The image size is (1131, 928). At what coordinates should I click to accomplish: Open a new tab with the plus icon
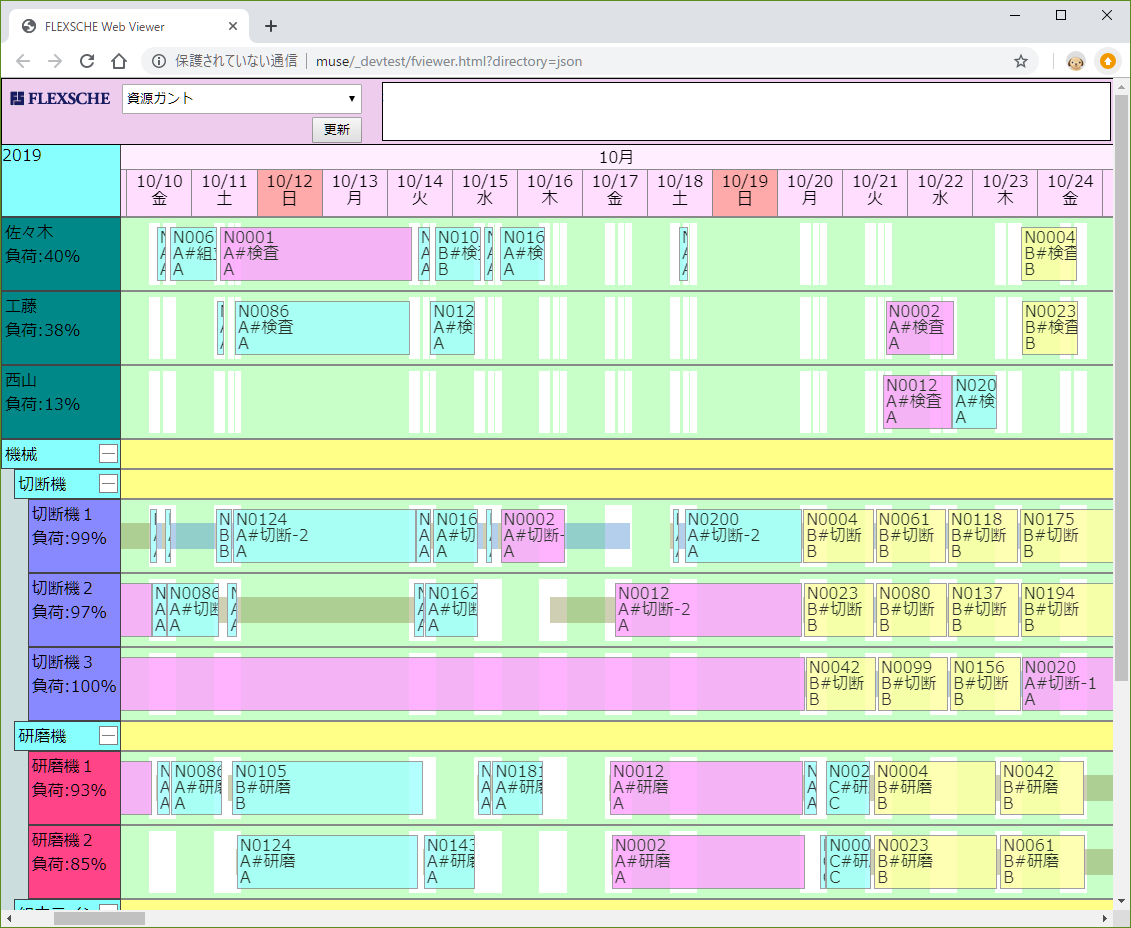(270, 26)
